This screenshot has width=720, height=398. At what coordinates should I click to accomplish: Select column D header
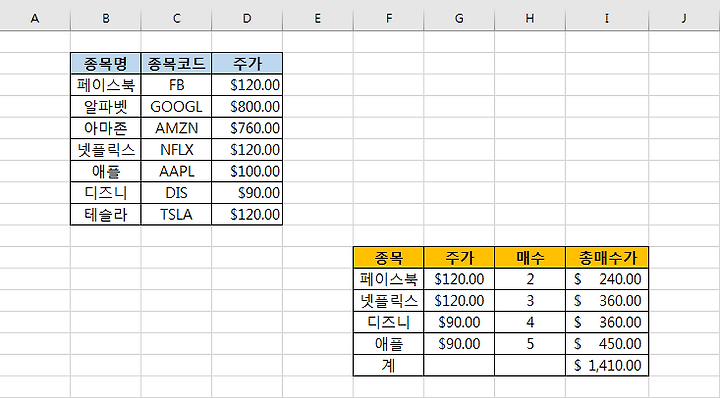[247, 18]
